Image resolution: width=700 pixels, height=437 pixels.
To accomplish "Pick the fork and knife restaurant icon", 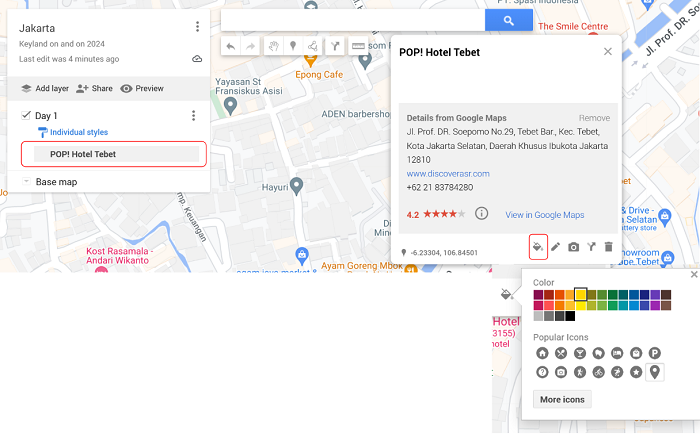I will click(x=561, y=354).
